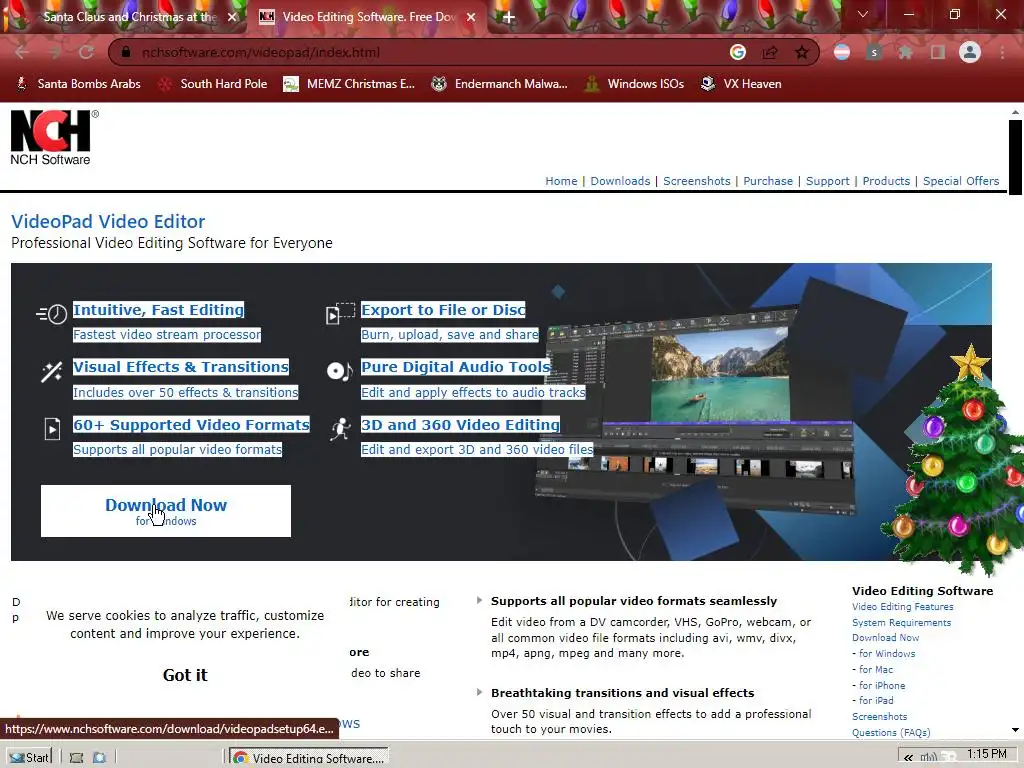Click 3D and 360 Video Editing link
The width and height of the screenshot is (1024, 768).
click(460, 424)
